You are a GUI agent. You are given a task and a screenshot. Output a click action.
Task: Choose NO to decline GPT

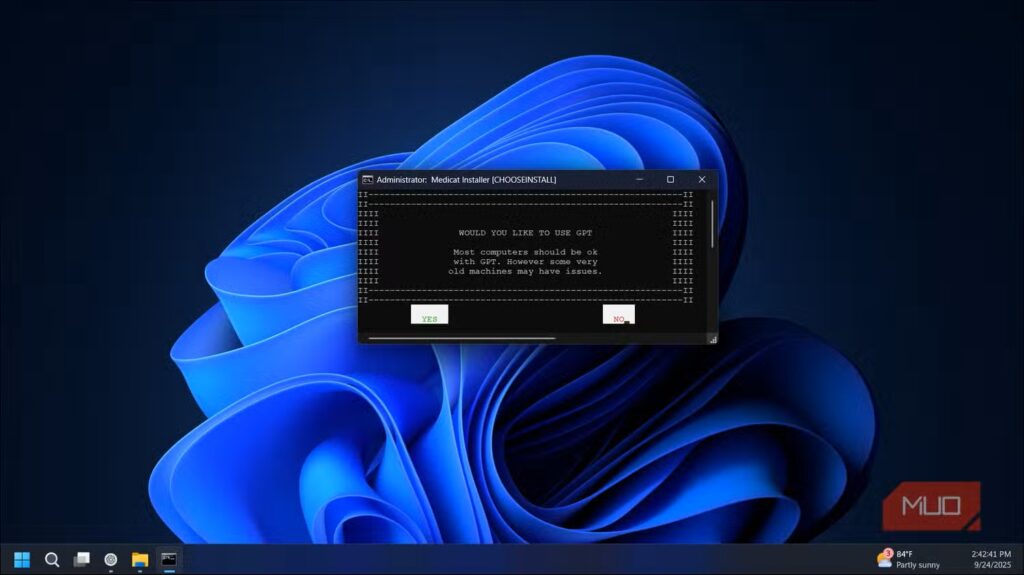618,316
